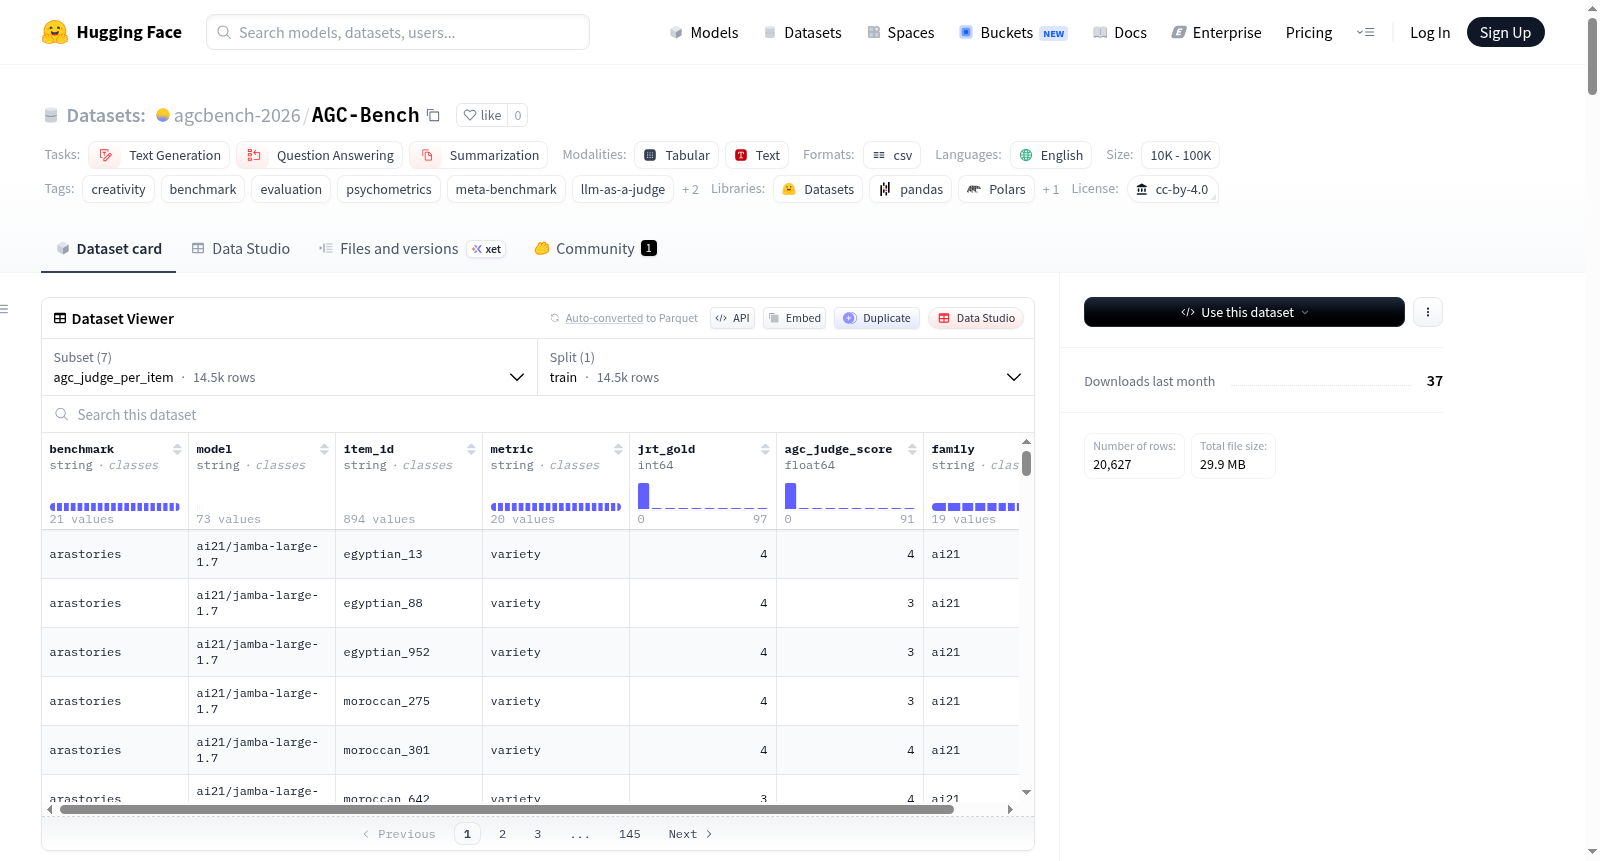
Task: Sort by the metric column
Action: (618, 449)
